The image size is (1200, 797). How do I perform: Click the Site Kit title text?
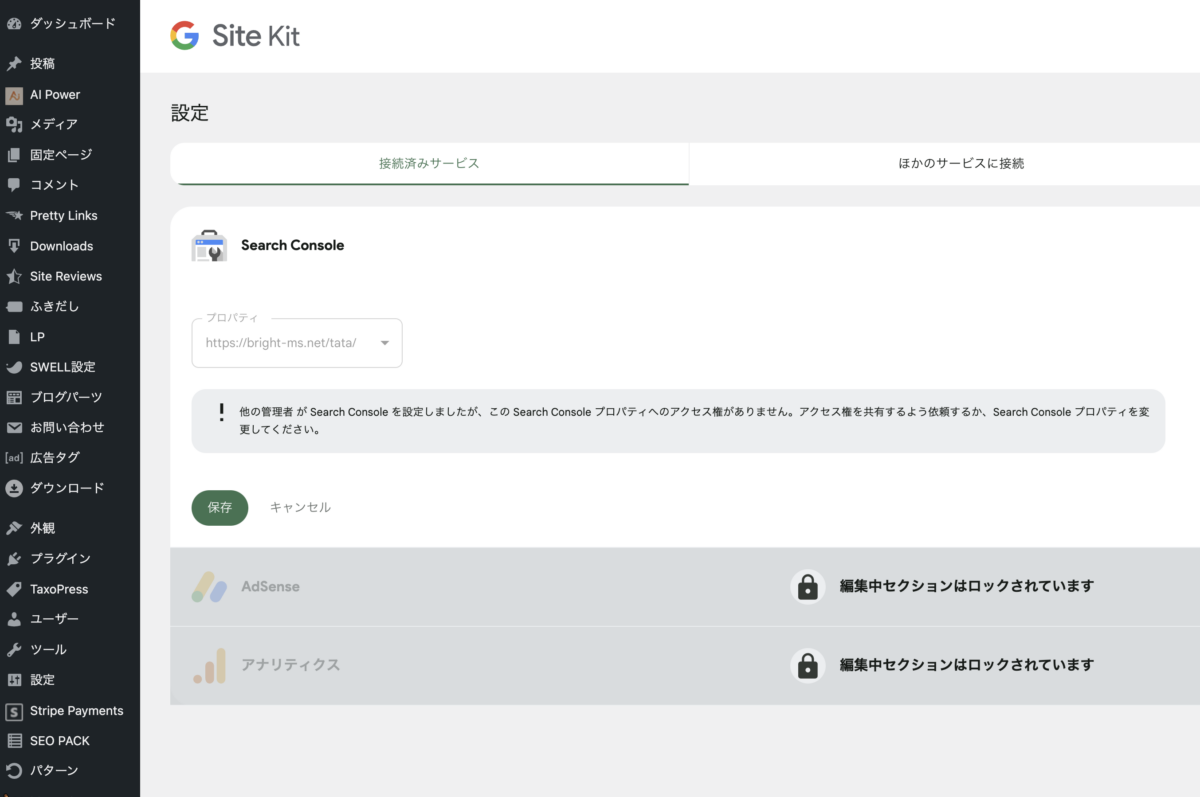pyautogui.click(x=256, y=36)
